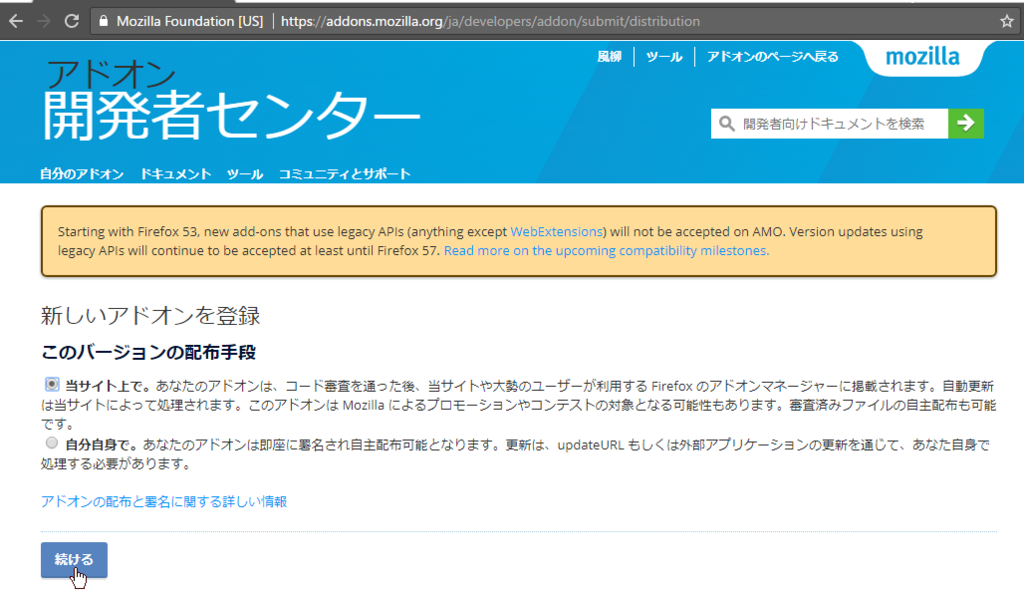
Task: Click the padlock security icon
Action: tap(103, 22)
